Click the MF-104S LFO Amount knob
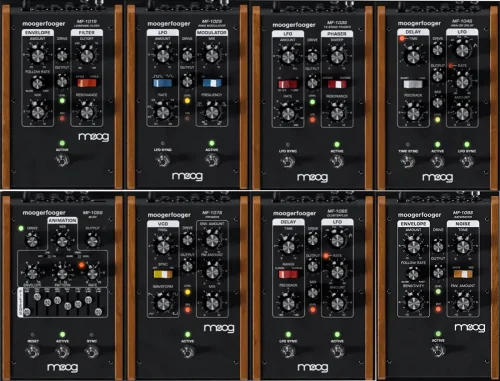The image size is (500, 381). tap(462, 114)
